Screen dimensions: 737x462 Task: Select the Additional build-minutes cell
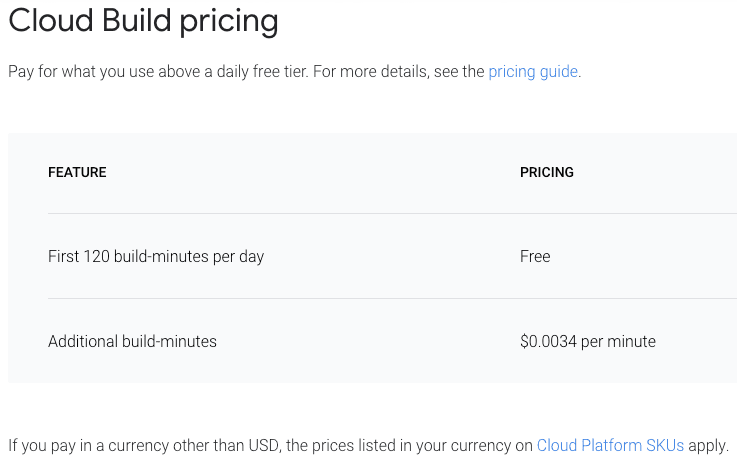[x=132, y=341]
